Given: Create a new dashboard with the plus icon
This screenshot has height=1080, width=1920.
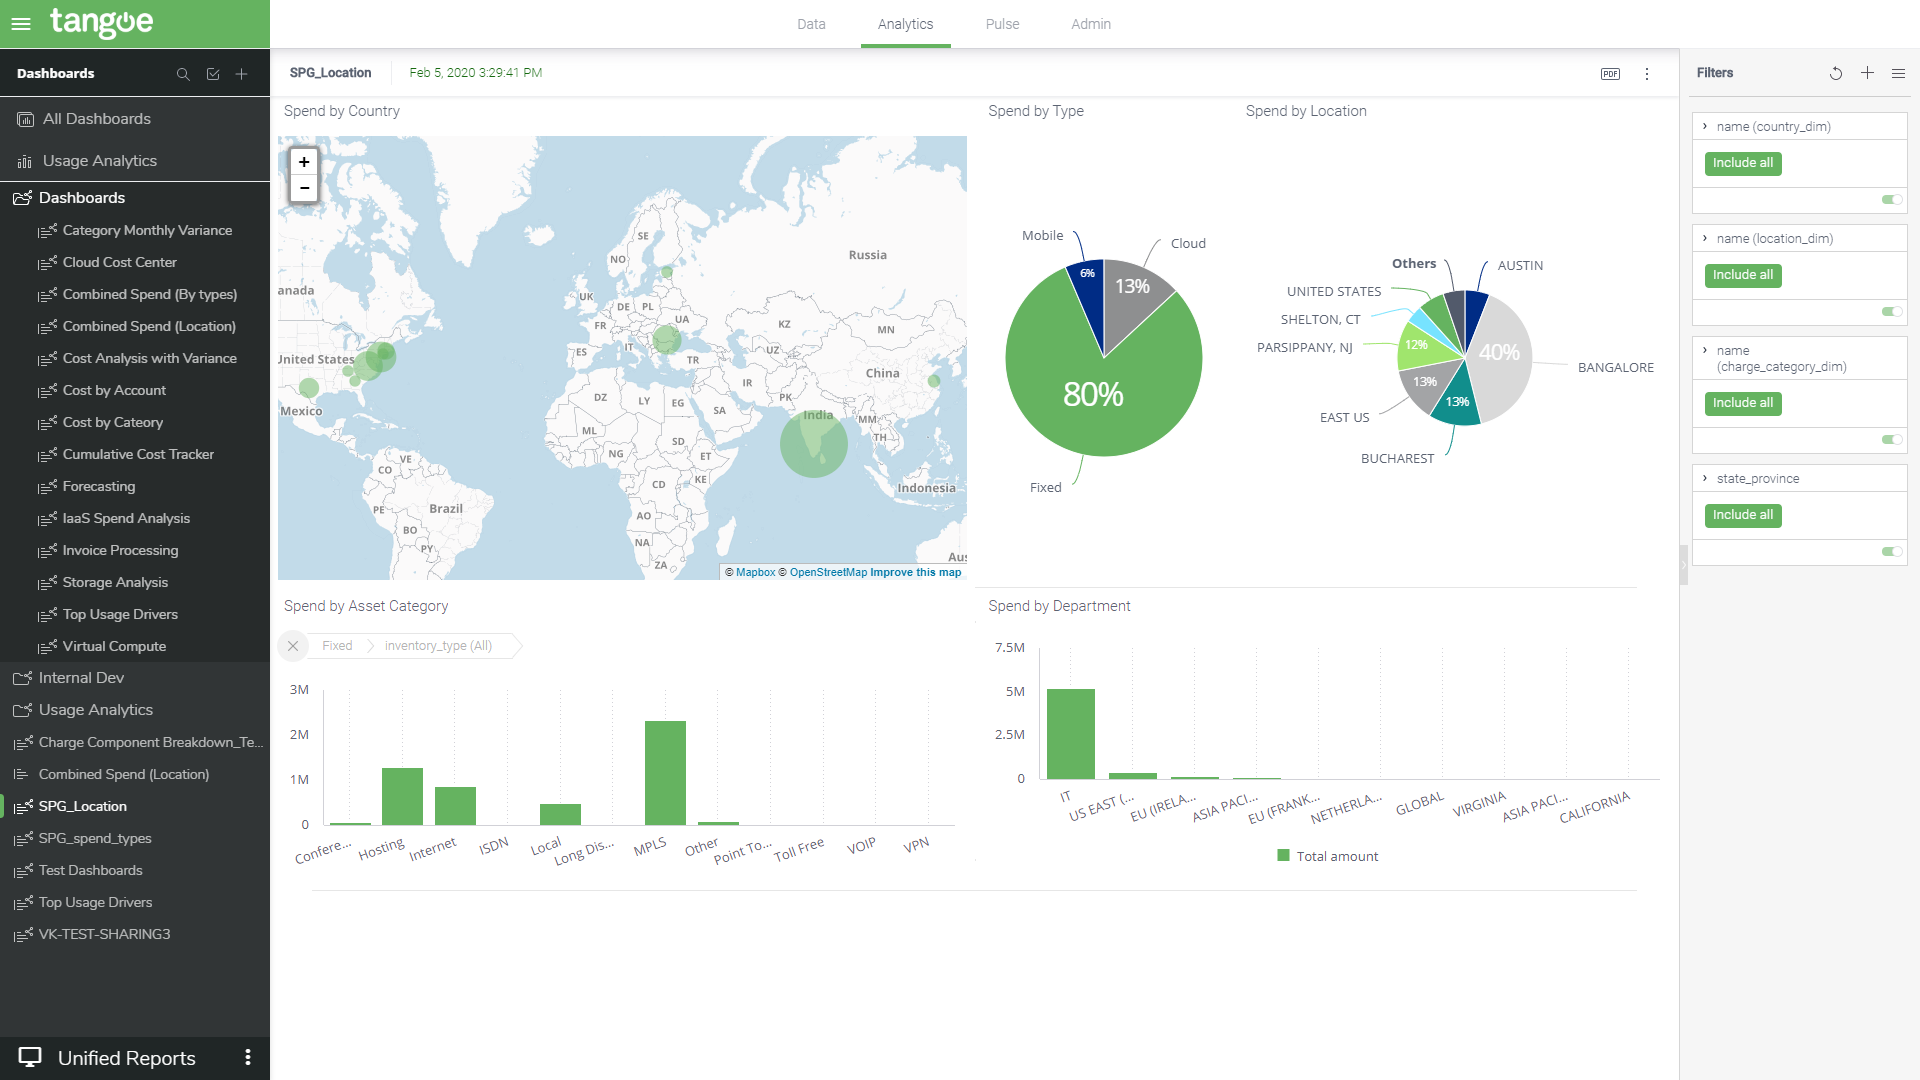Looking at the screenshot, I should click(x=241, y=73).
